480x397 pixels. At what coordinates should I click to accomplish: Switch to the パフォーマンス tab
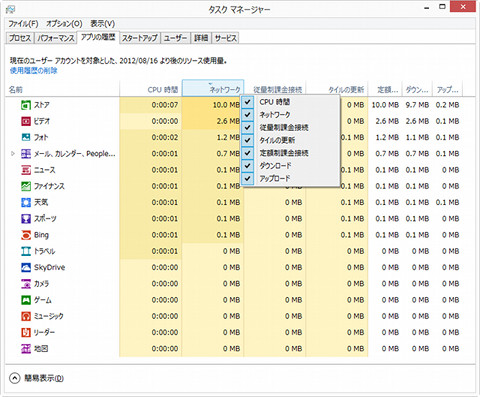56,38
